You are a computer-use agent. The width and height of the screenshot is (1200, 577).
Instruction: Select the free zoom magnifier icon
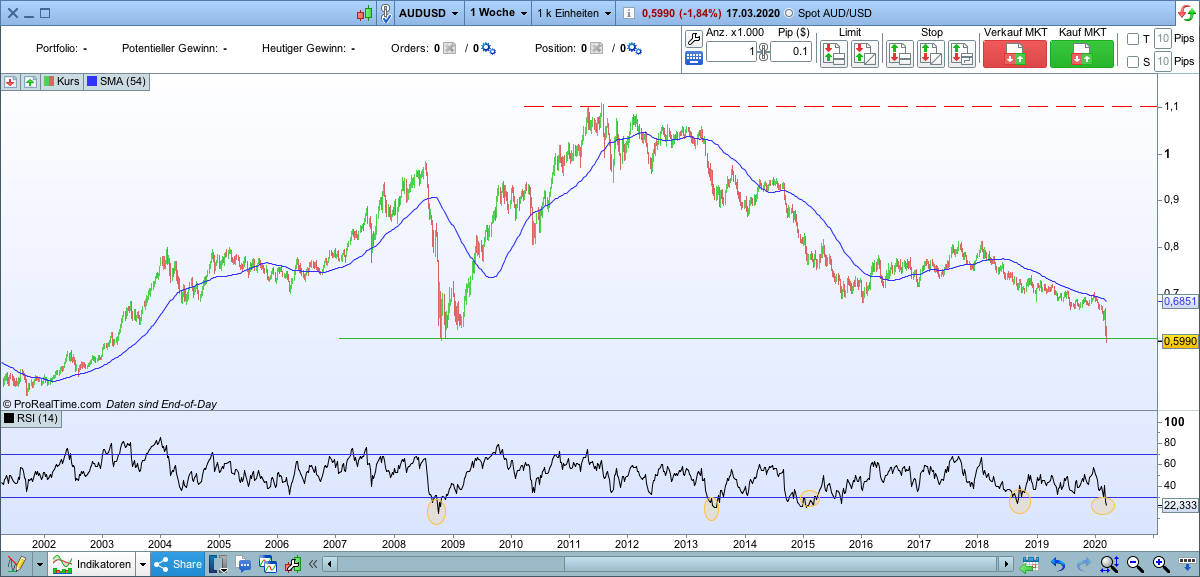(x=1108, y=563)
